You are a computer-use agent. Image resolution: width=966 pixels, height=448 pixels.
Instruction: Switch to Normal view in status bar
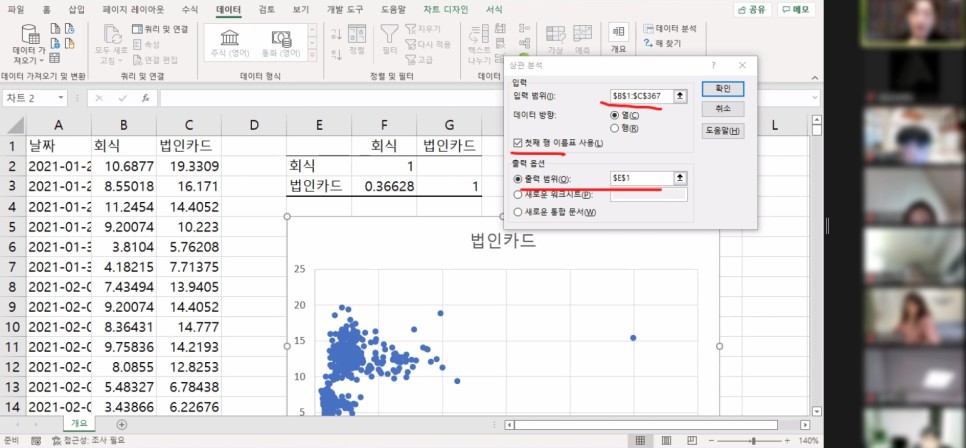point(640,441)
